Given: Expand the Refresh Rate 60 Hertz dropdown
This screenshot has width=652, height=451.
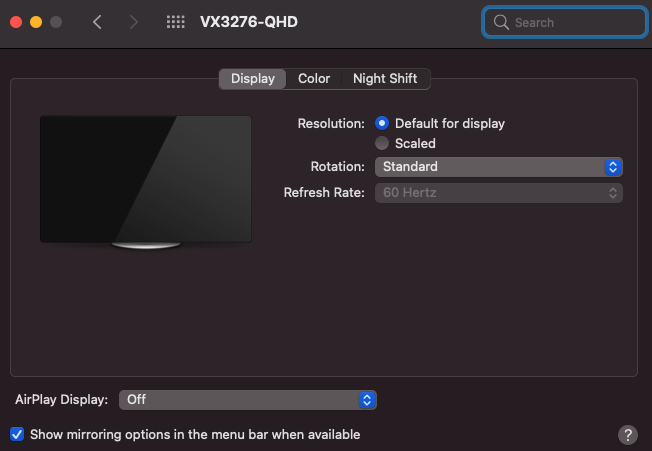Looking at the screenshot, I should click(x=498, y=192).
